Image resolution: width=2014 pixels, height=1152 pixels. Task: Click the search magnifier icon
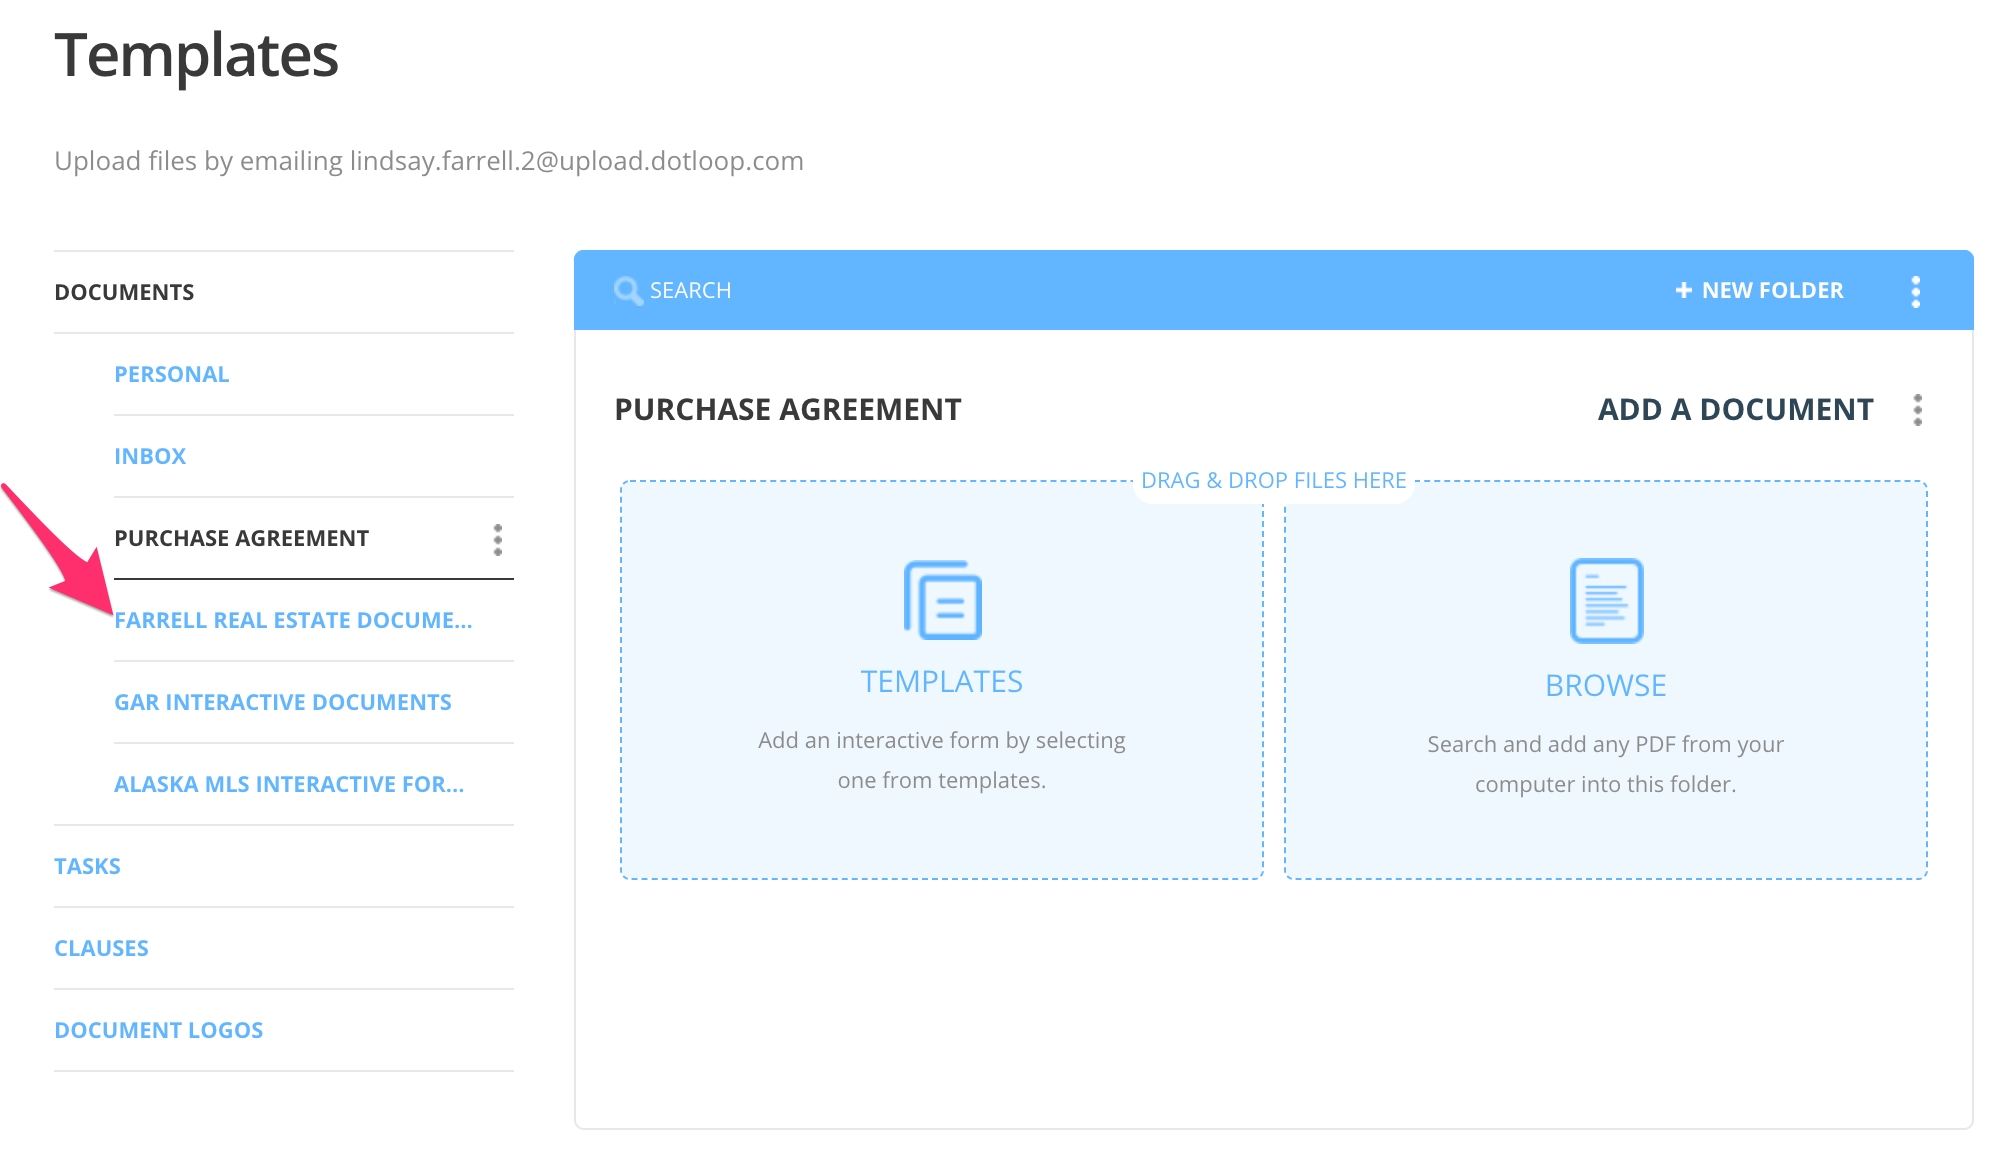[x=628, y=291]
